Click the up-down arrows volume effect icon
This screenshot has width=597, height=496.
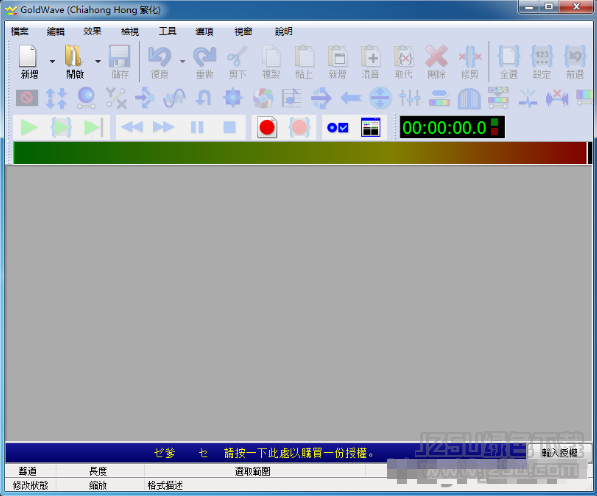tap(56, 98)
